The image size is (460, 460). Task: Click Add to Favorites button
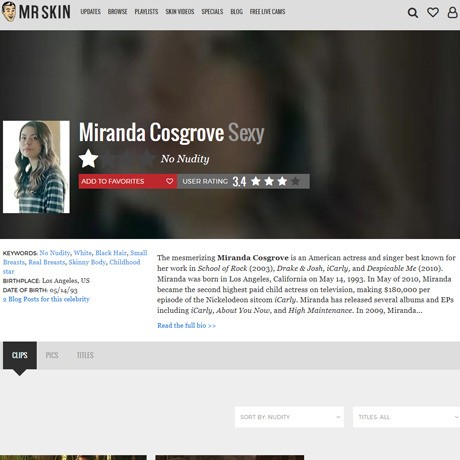[128, 181]
